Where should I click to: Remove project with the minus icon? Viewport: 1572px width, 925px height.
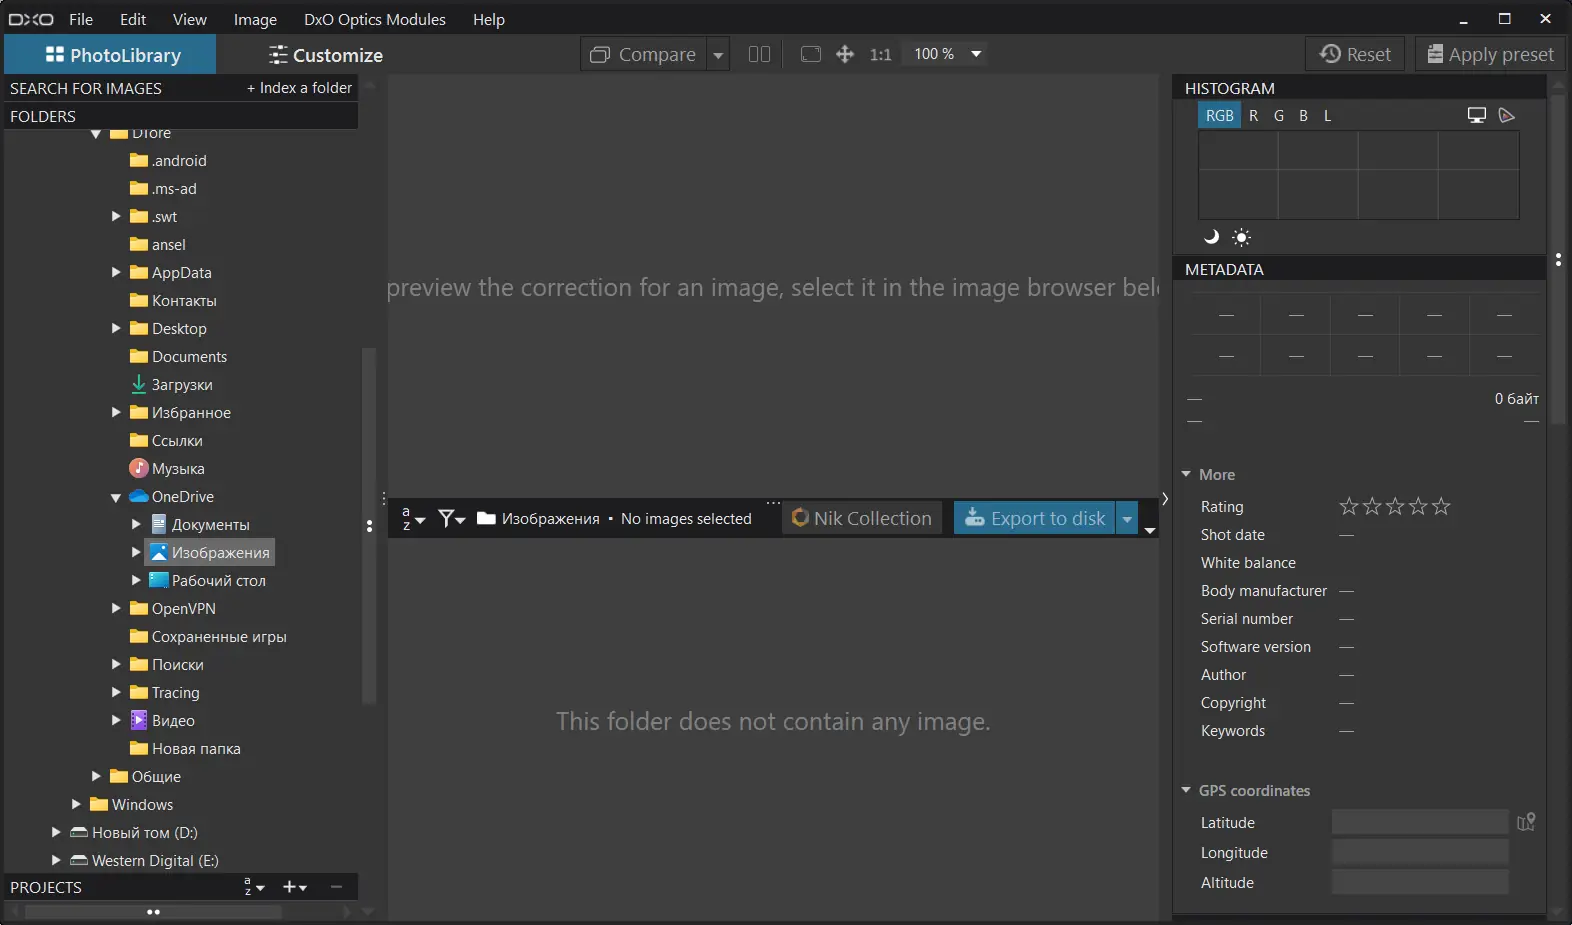(336, 887)
